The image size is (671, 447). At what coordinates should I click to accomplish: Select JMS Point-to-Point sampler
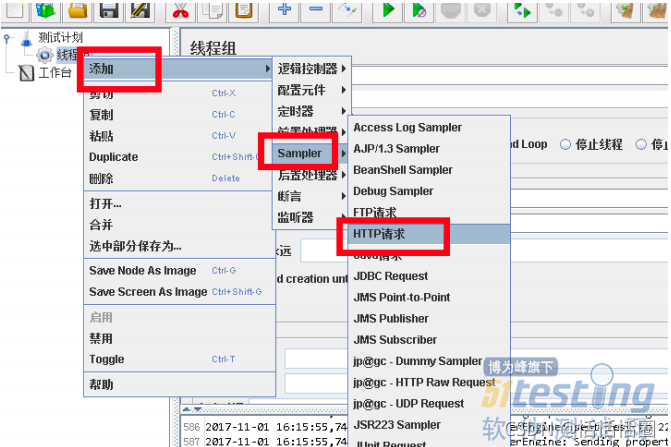429,297
